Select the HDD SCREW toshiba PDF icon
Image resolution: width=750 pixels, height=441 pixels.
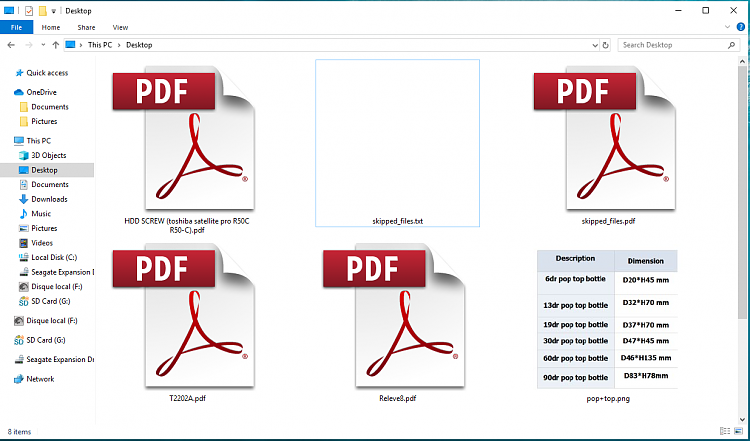184,138
